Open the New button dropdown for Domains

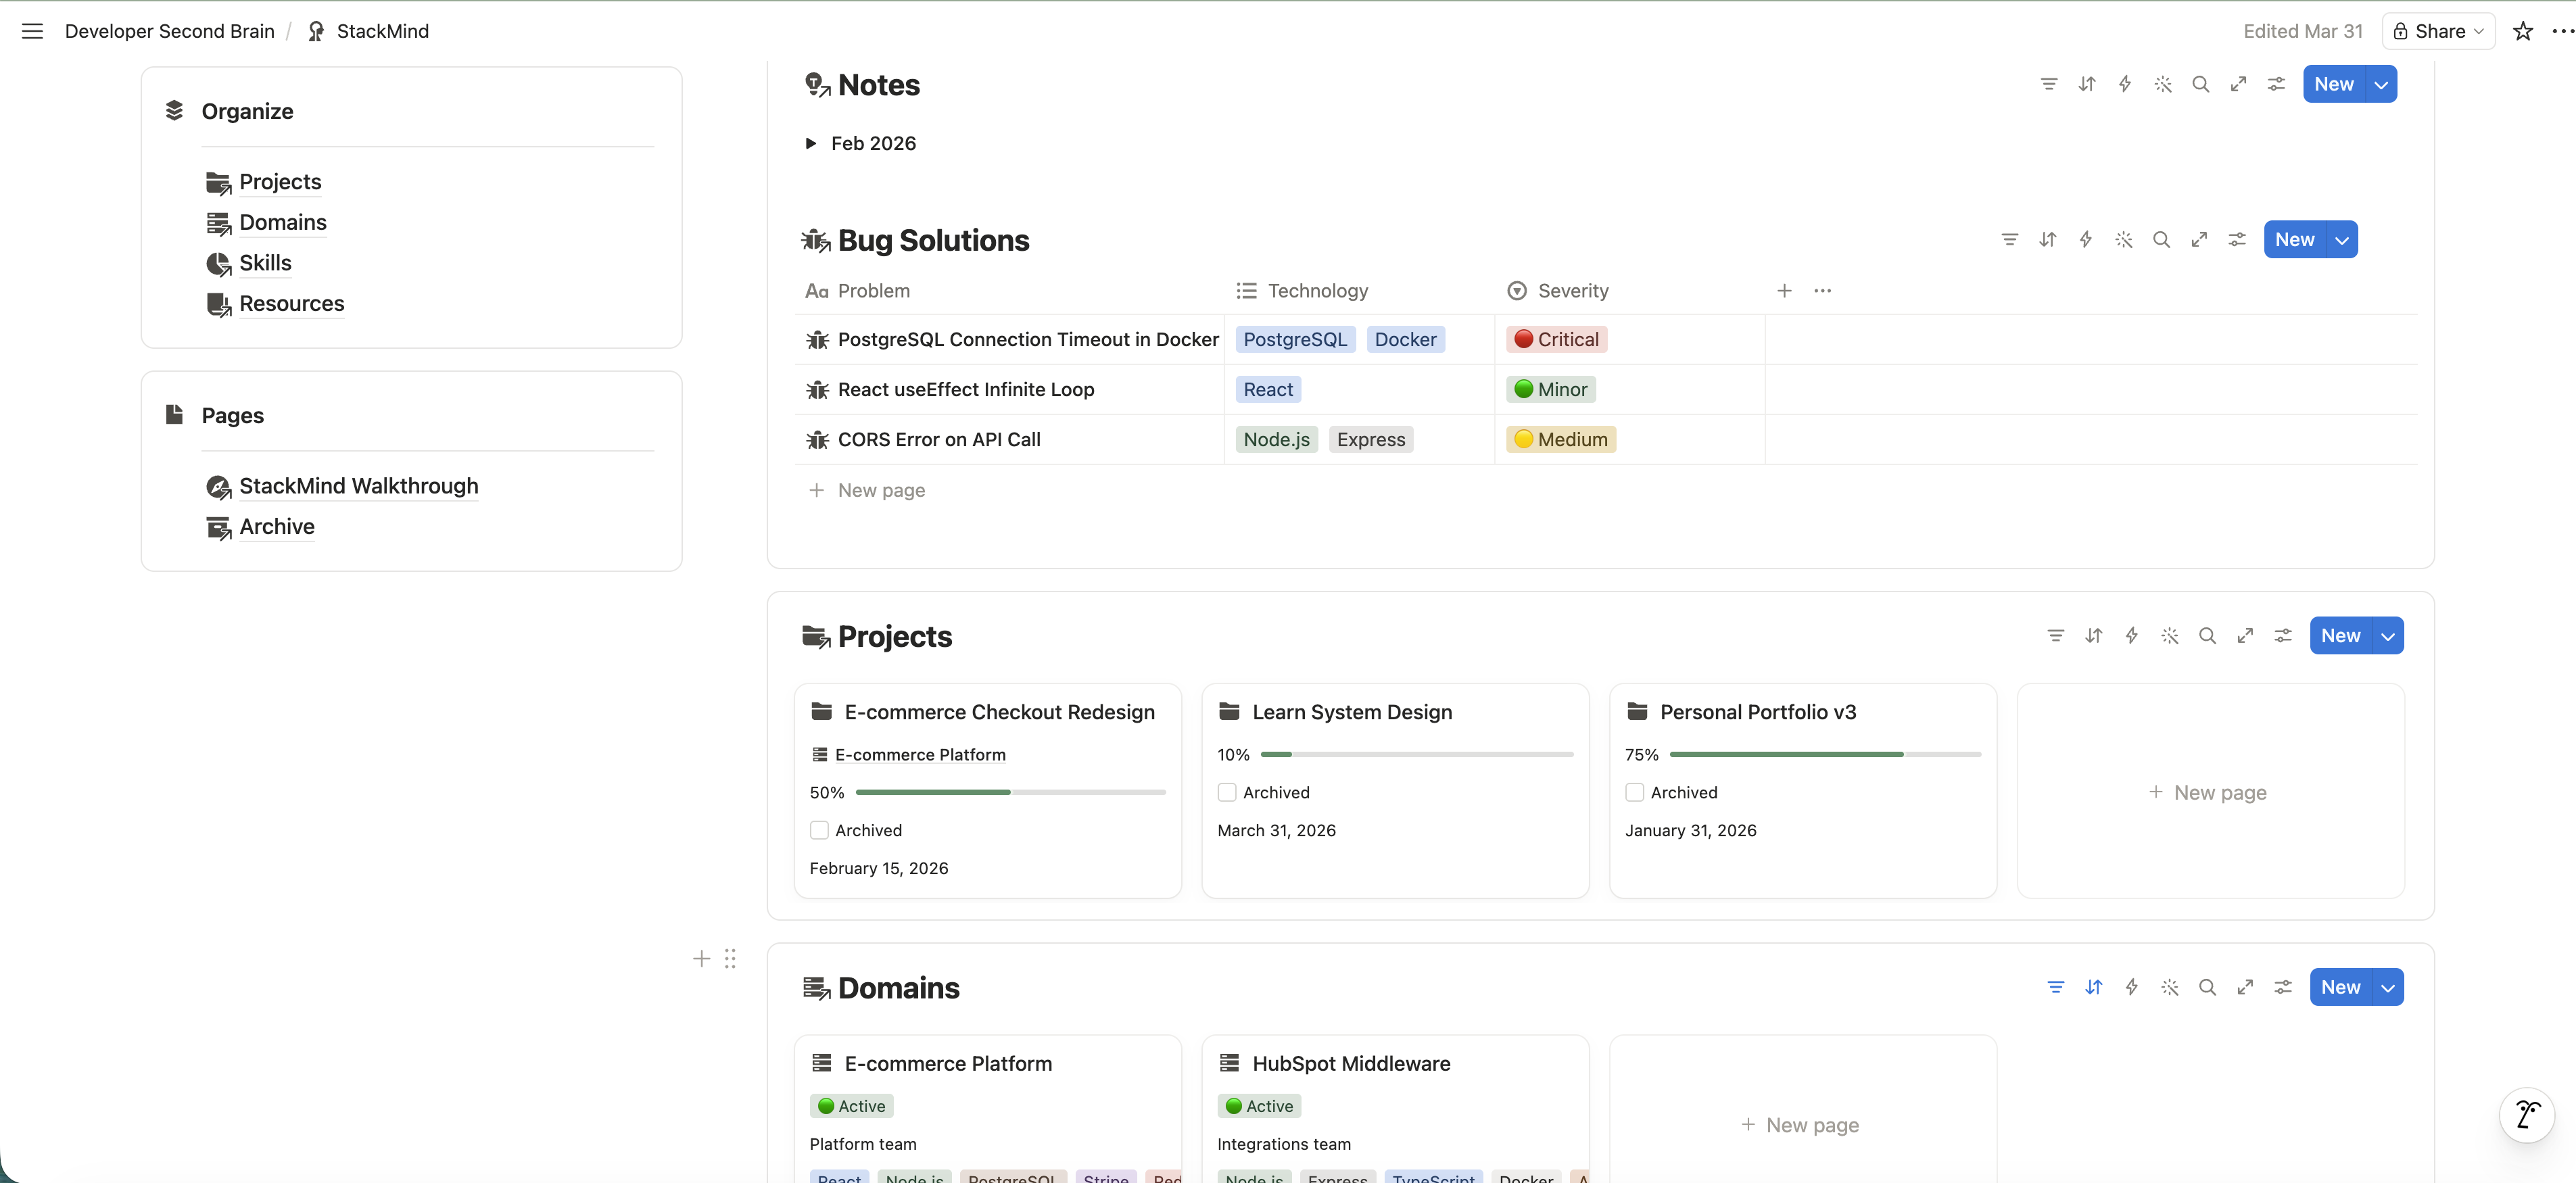click(2388, 987)
